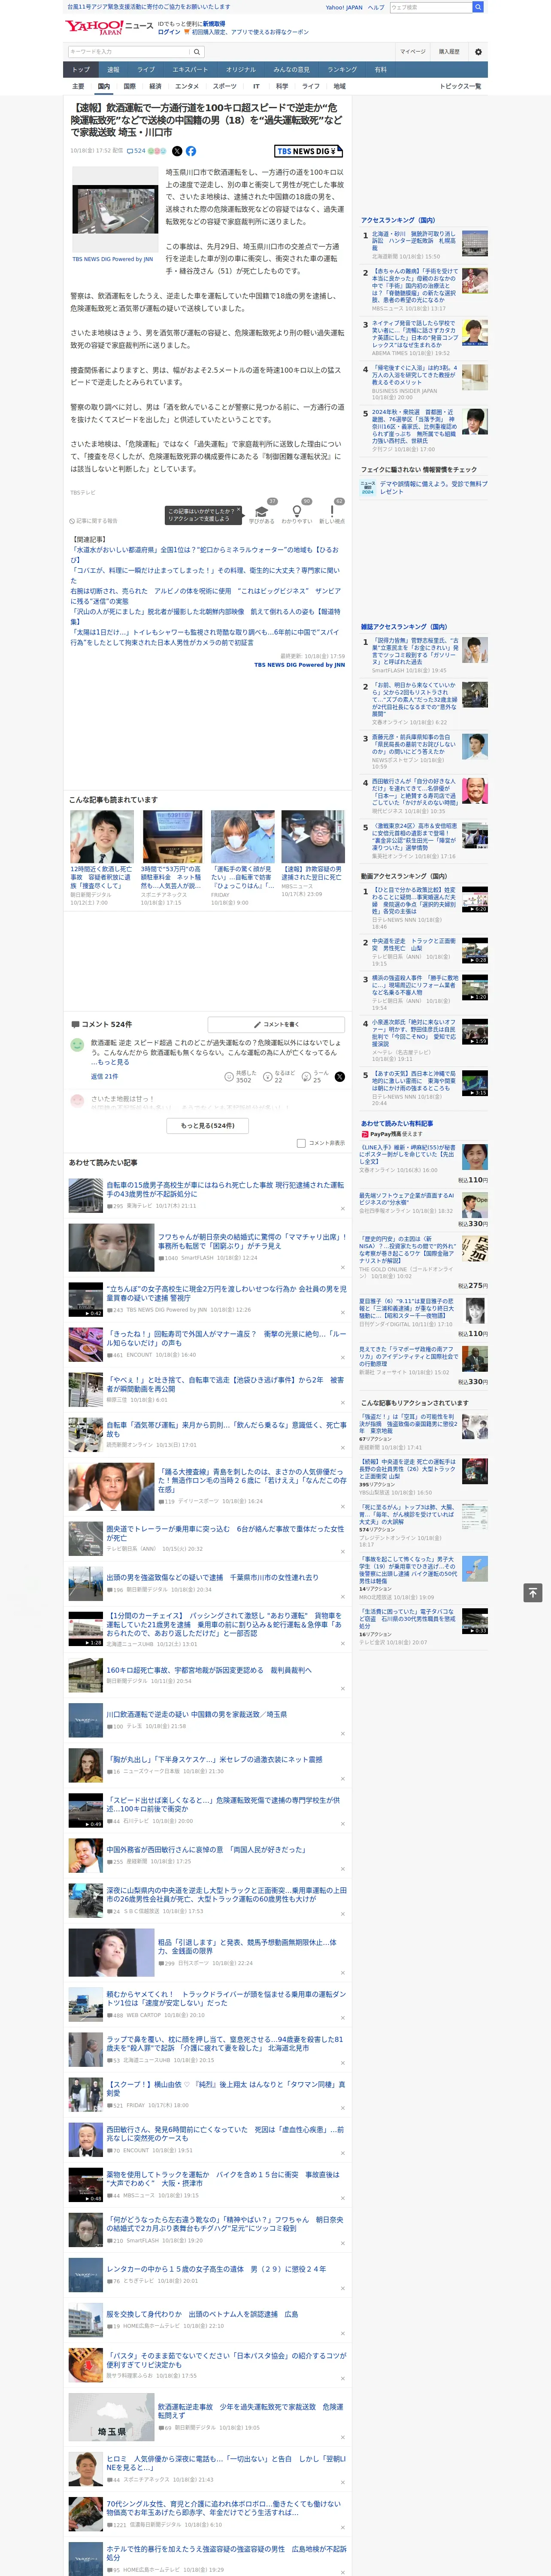The height and width of the screenshot is (2576, 551).
Task: Open 自転車の15歳男子高校生 article link
Action: [x=225, y=1189]
